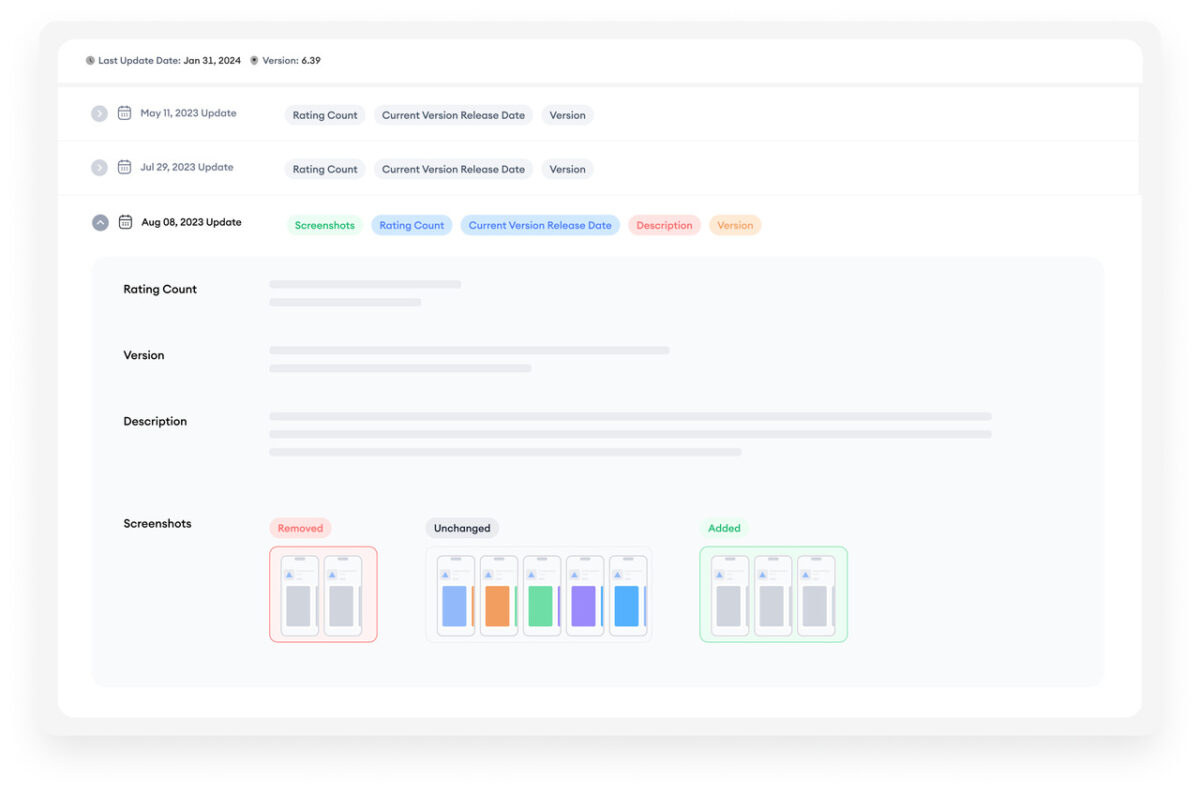
Task: Click calendar icon beside May 11, 2023 Update
Action: [124, 113]
